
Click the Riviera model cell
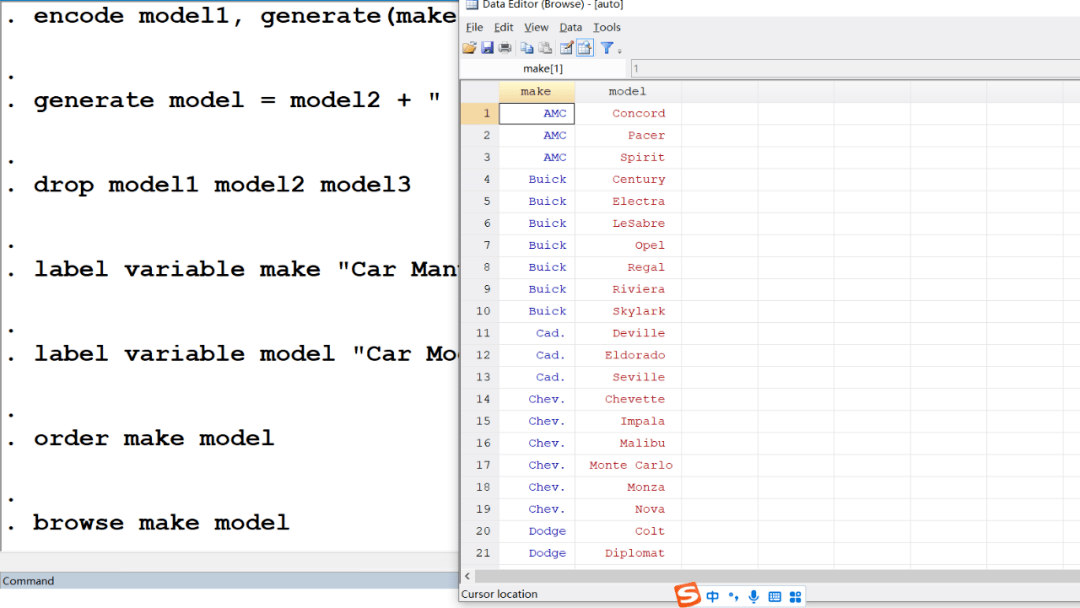click(x=628, y=289)
